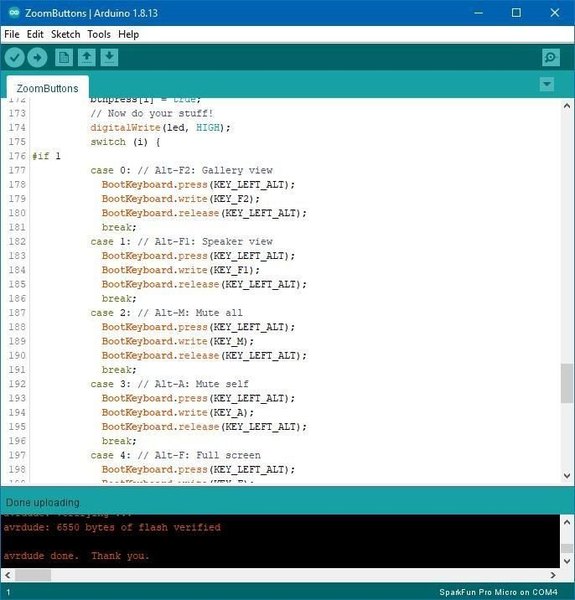This screenshot has height=600, width=575.
Task: Open the File menu
Action: (12, 34)
